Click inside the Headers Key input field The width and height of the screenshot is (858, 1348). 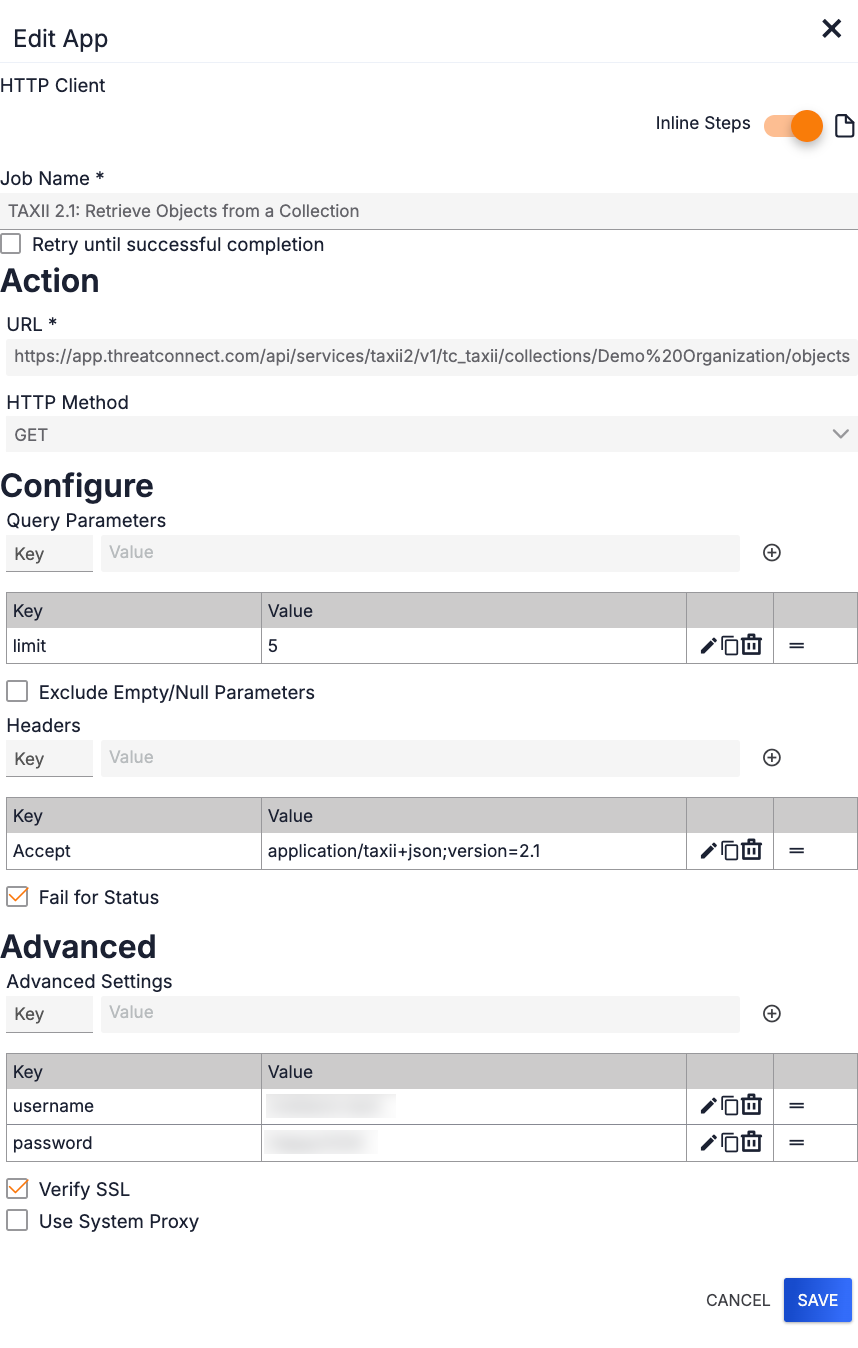click(49, 757)
